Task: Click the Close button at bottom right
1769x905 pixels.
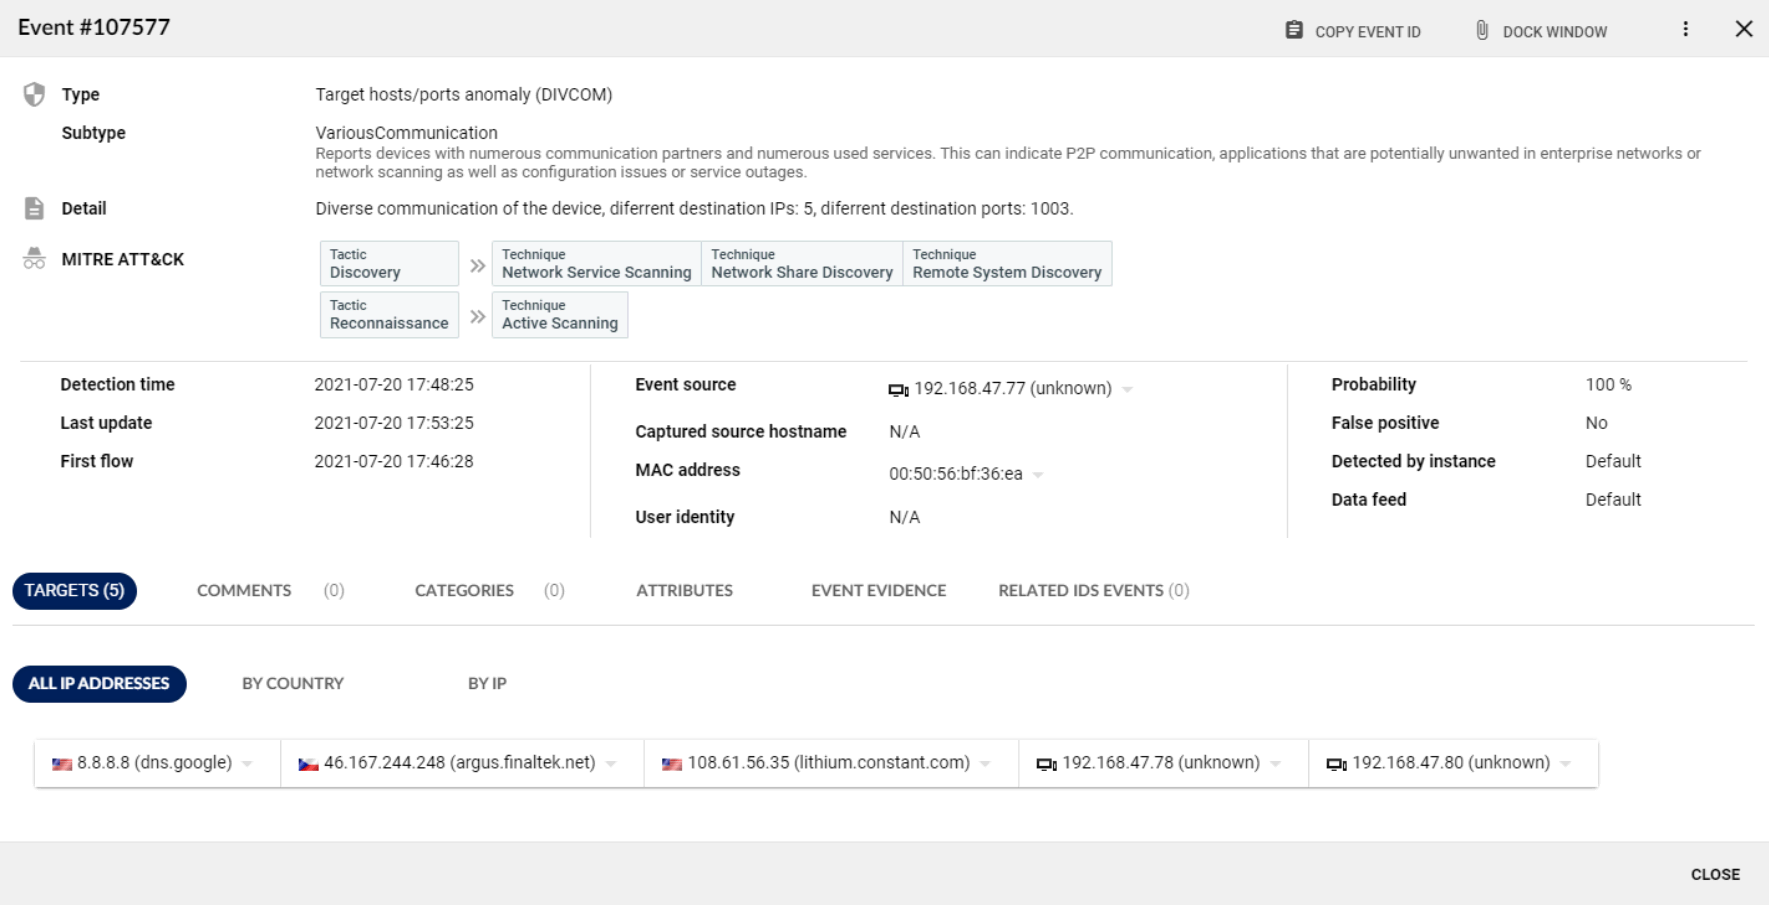Action: 1714,874
